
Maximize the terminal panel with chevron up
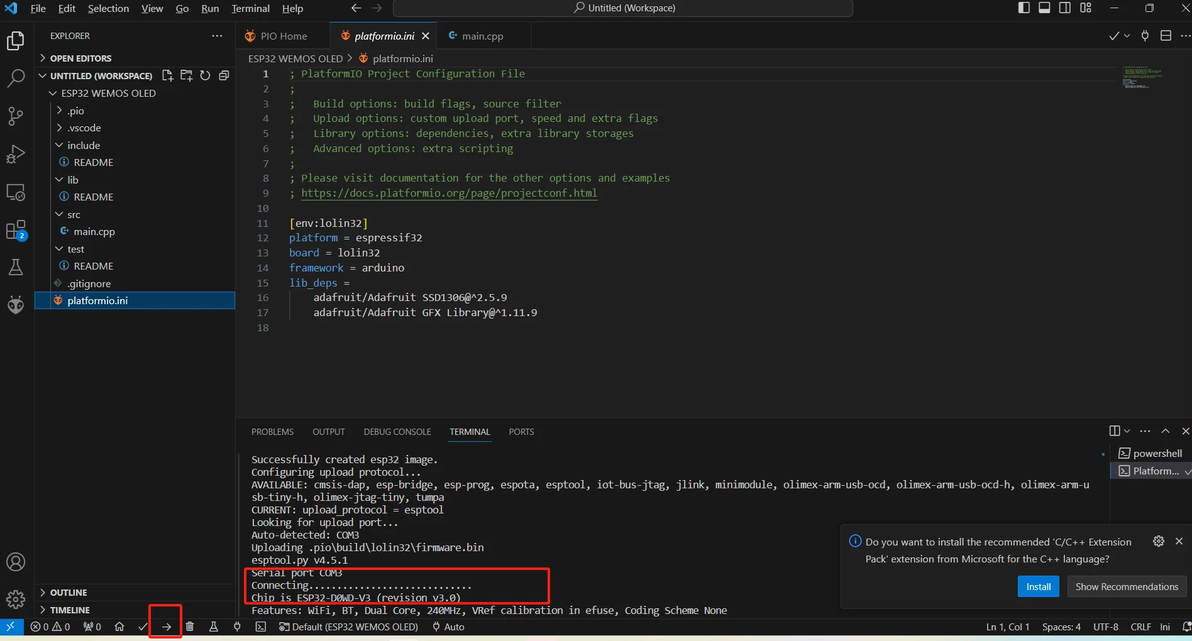(x=1165, y=431)
